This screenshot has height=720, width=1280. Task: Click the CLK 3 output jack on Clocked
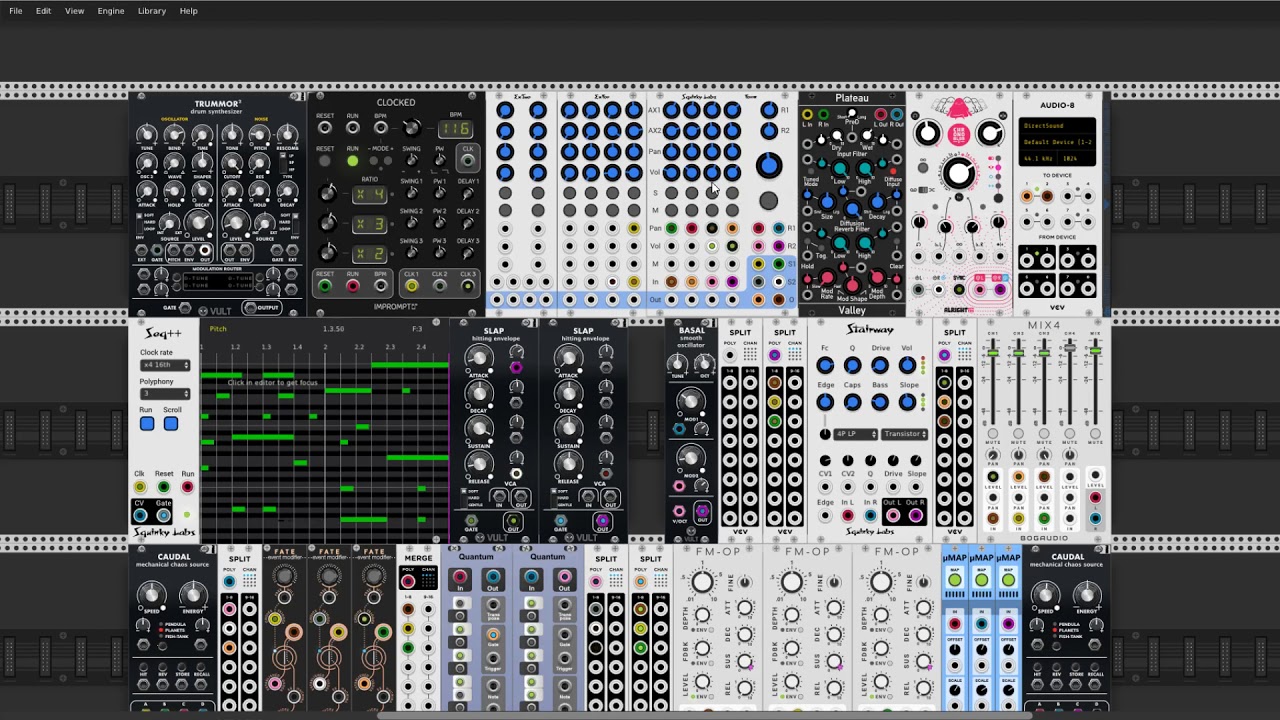467,286
